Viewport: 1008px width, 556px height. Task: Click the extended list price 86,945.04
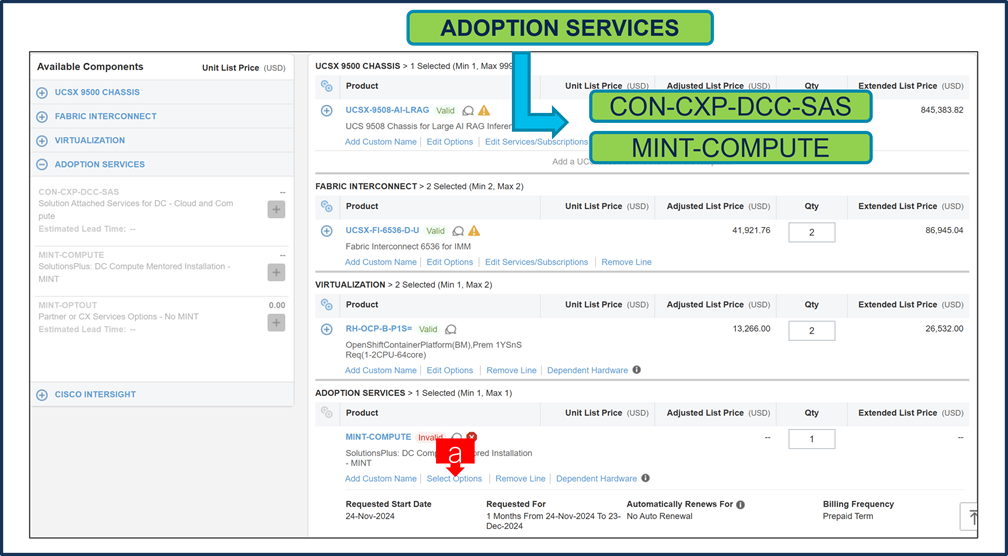tap(944, 230)
